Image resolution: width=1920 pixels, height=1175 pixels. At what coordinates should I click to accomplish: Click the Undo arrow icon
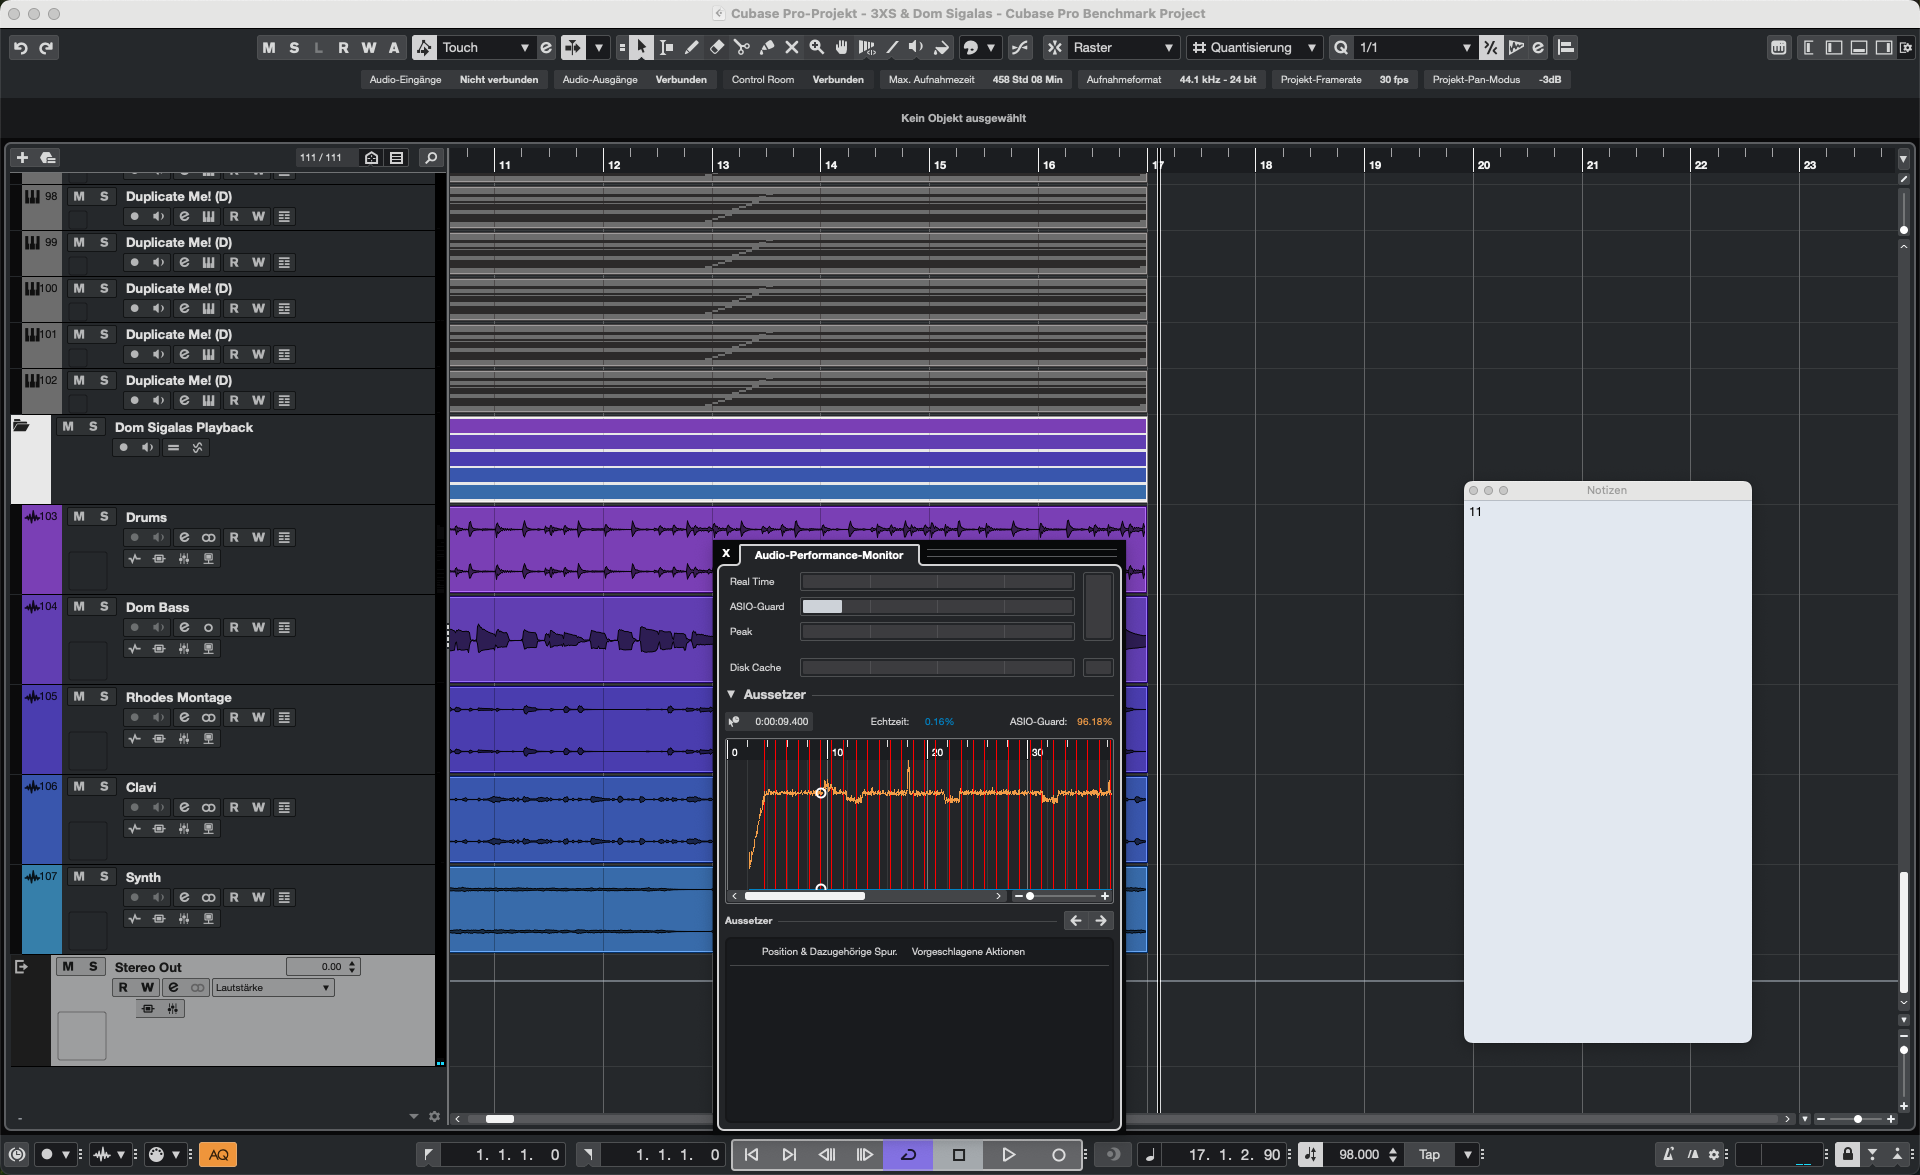tap(20, 47)
